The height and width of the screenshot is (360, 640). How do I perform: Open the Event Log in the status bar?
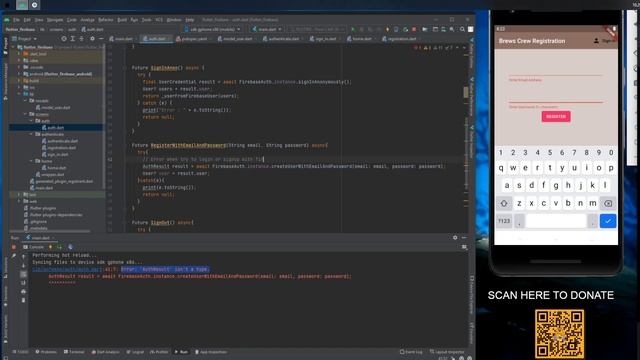pyautogui.click(x=411, y=352)
